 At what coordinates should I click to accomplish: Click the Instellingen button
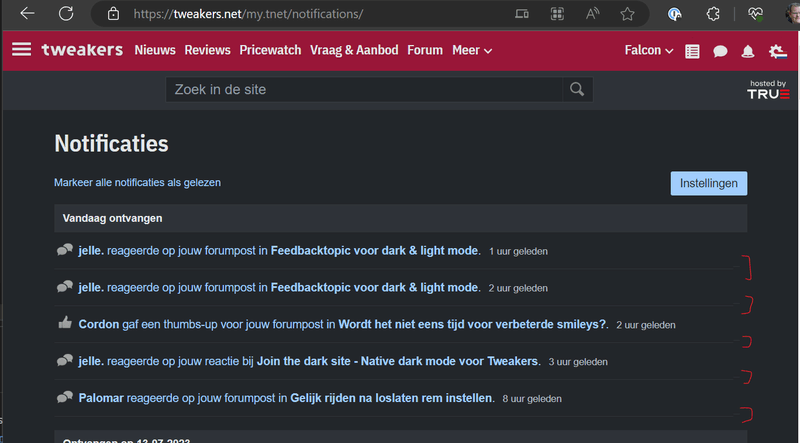click(x=708, y=183)
